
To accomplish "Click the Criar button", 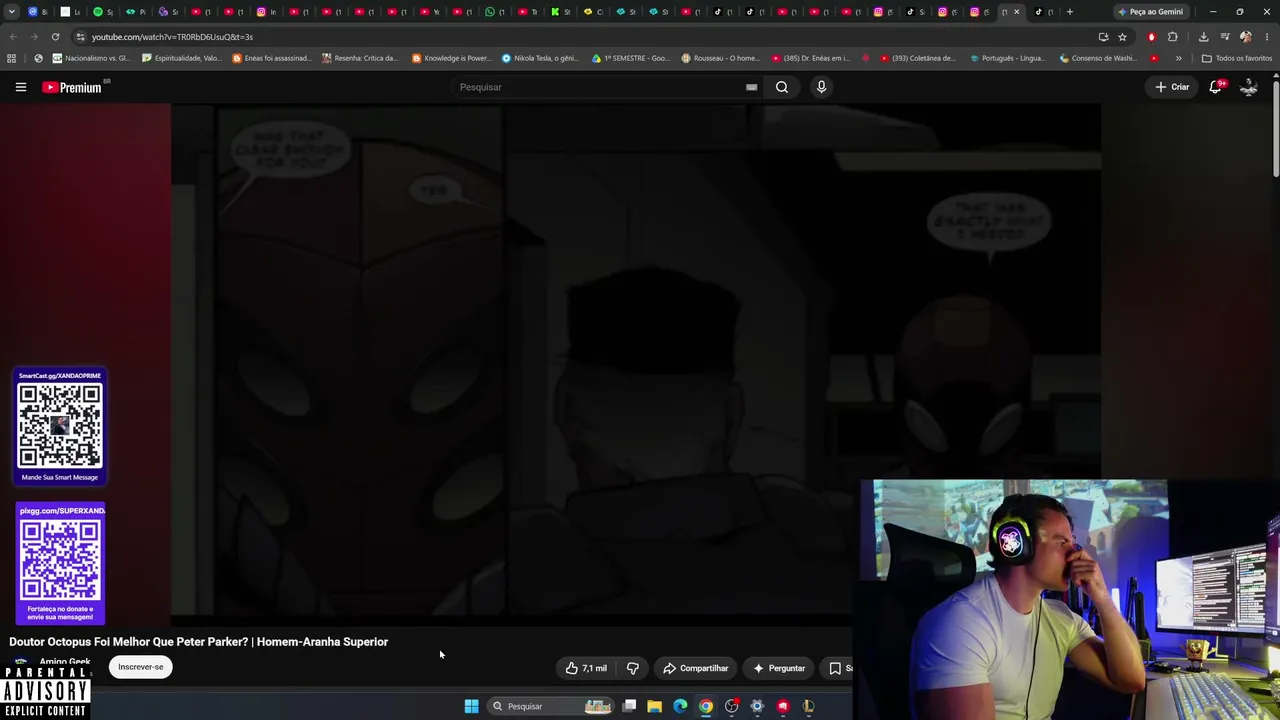I will coord(1172,87).
